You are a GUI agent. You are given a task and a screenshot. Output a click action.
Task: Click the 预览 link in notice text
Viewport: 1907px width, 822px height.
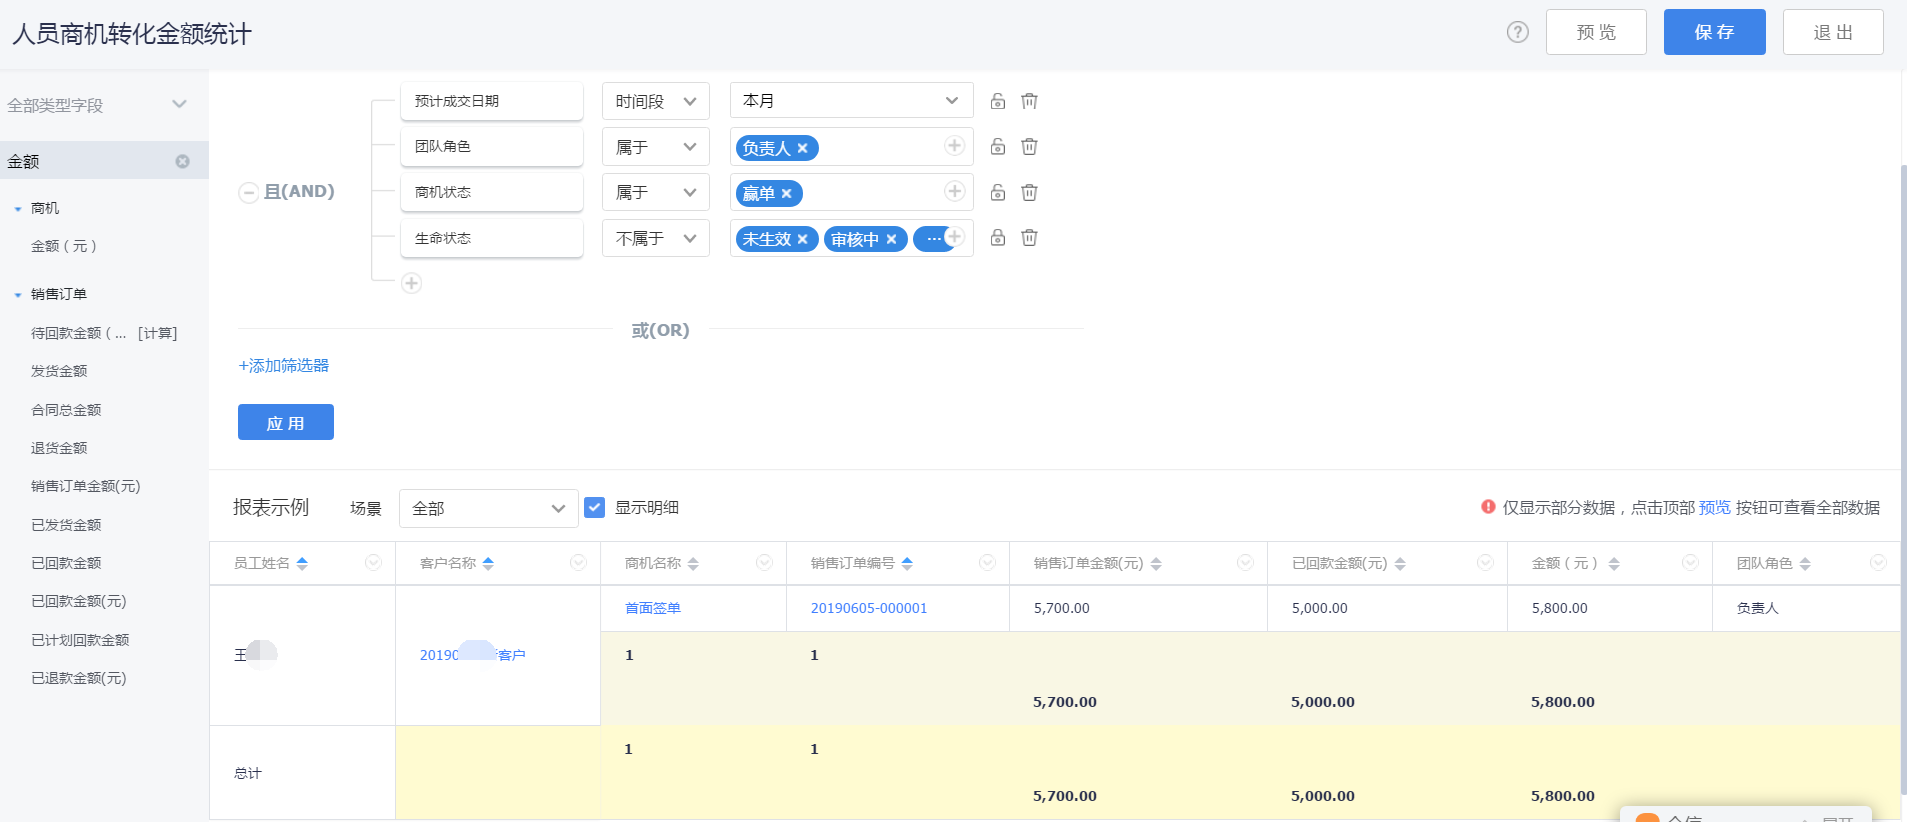tap(1715, 507)
